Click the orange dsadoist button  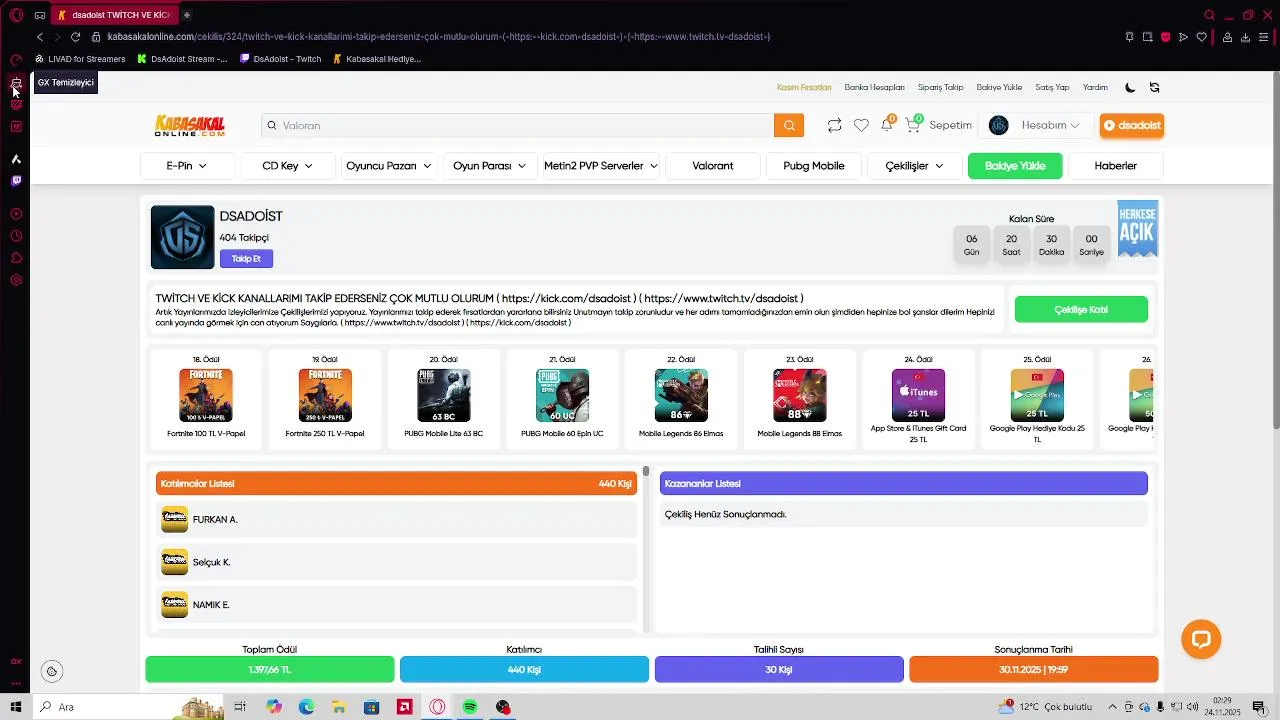(1132, 125)
